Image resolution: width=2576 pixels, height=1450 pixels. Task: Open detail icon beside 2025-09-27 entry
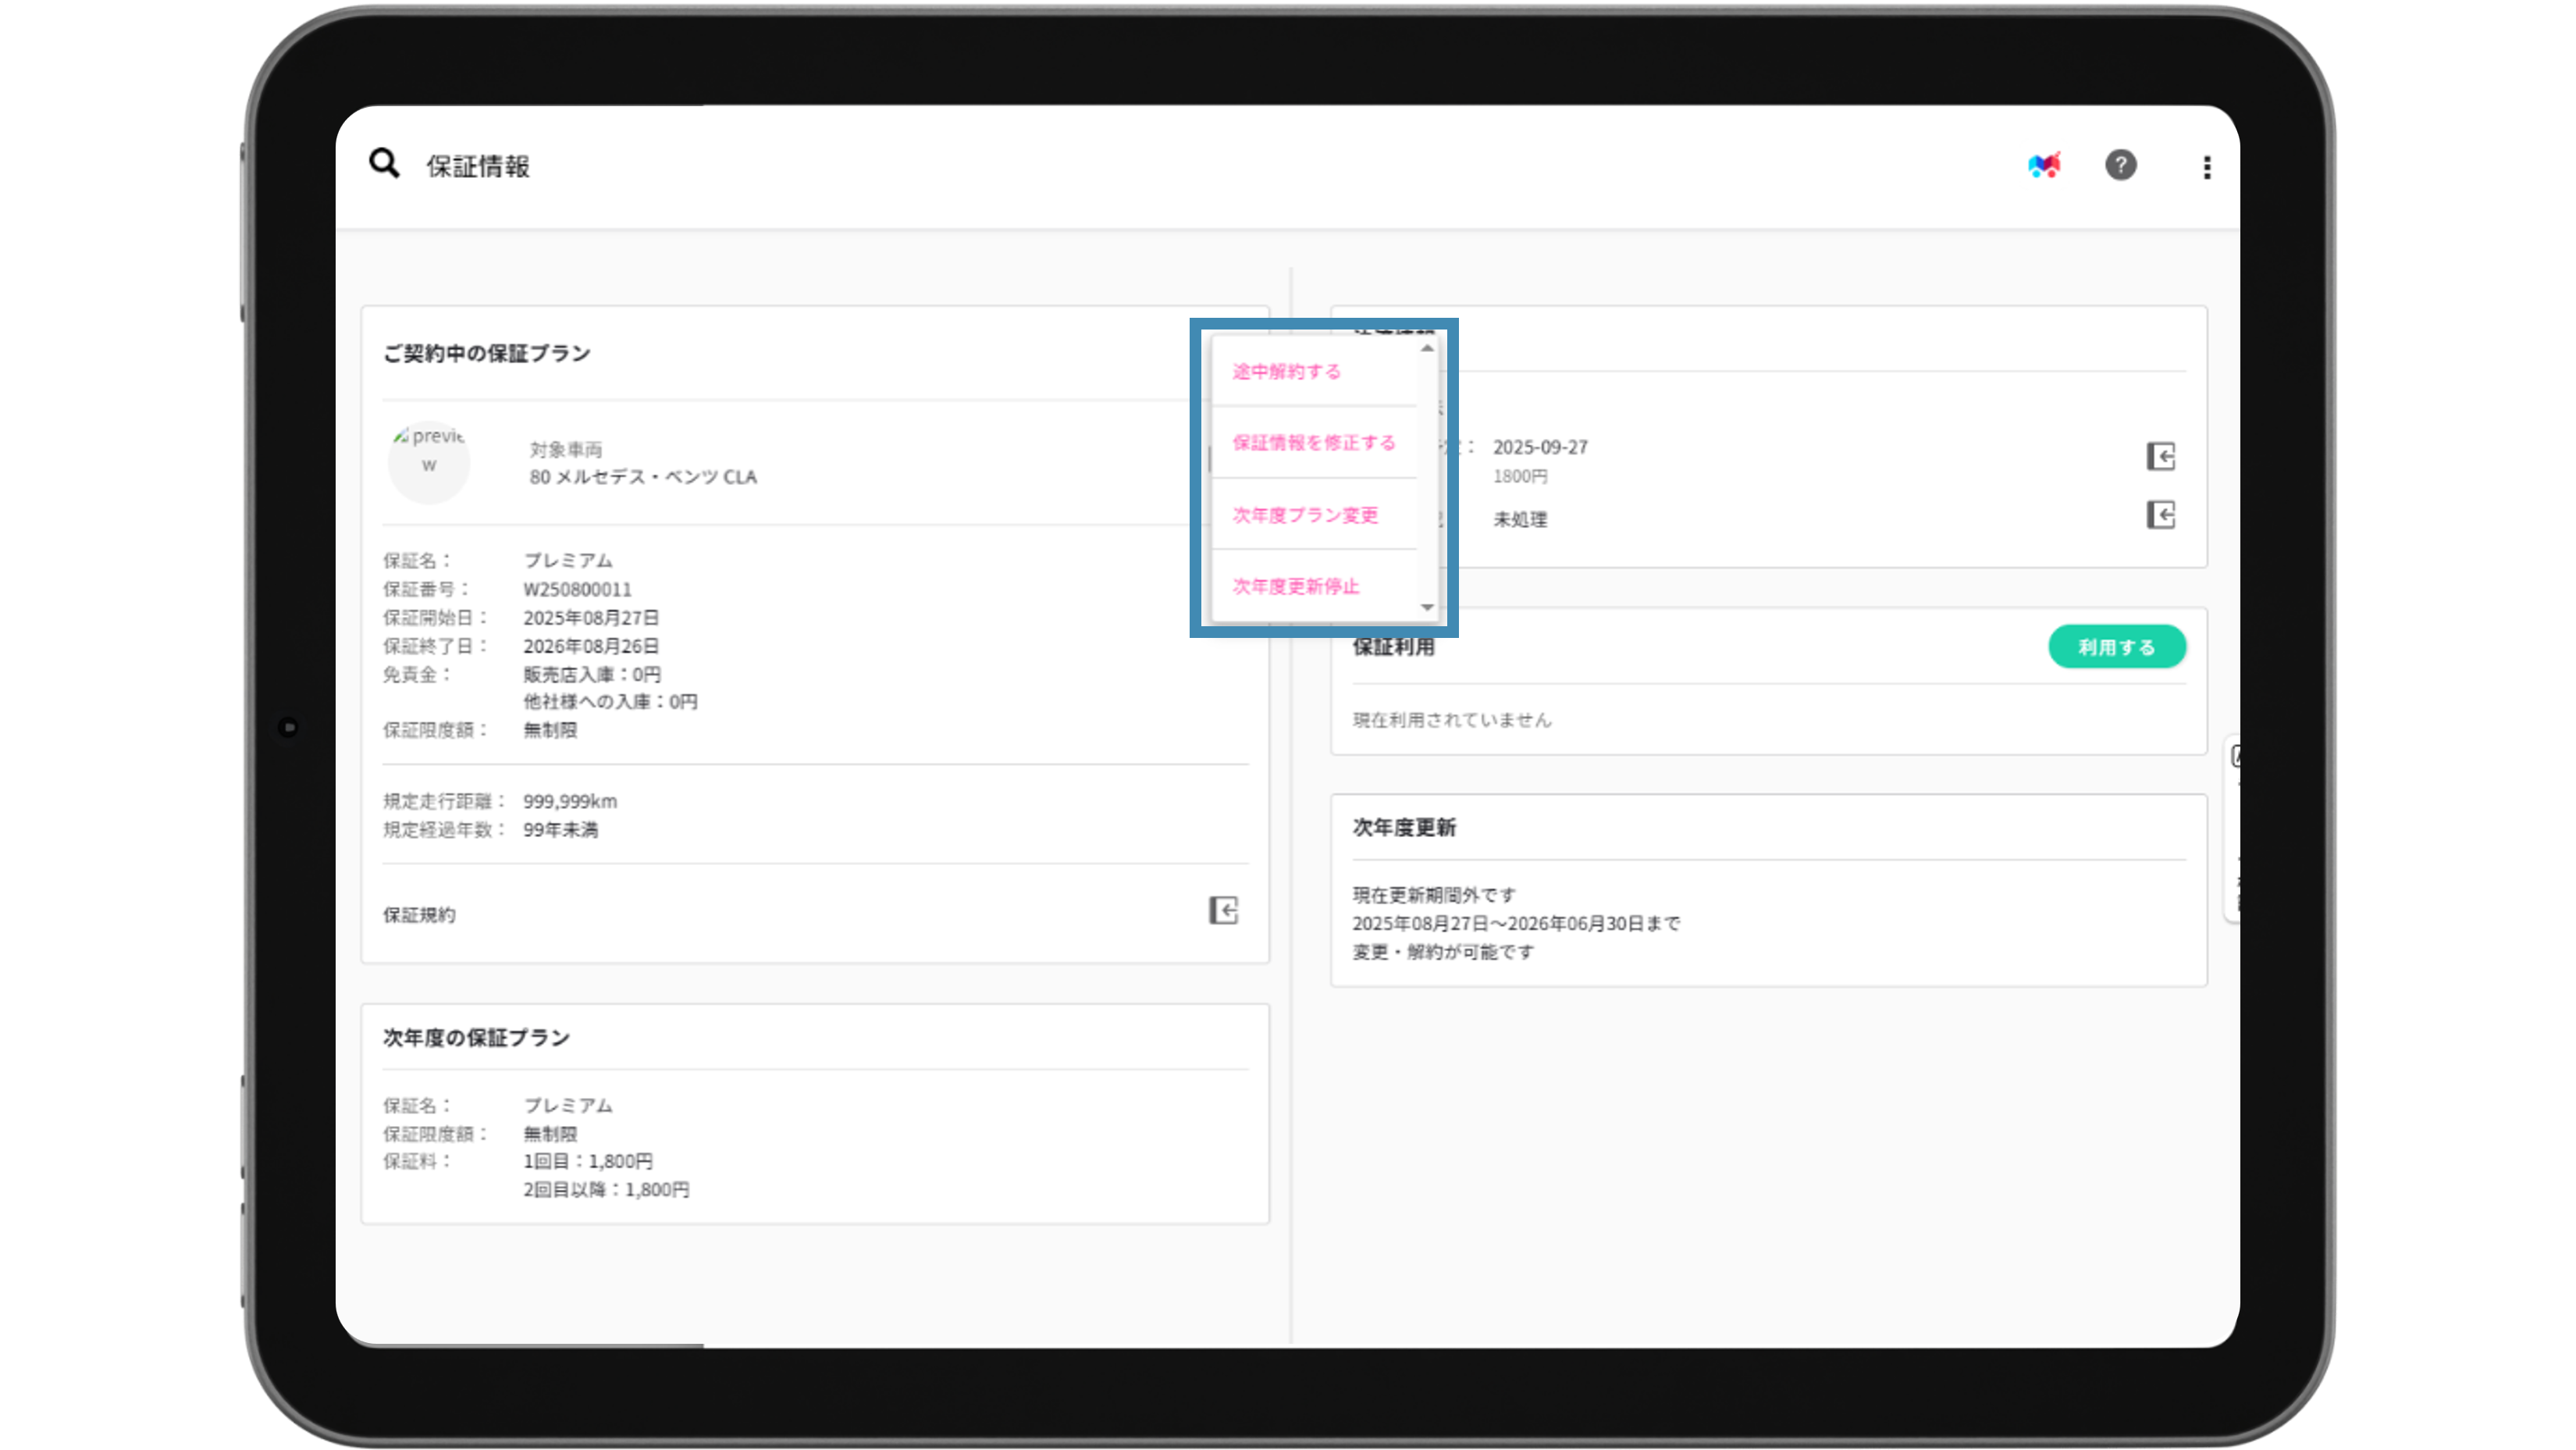click(x=2160, y=457)
